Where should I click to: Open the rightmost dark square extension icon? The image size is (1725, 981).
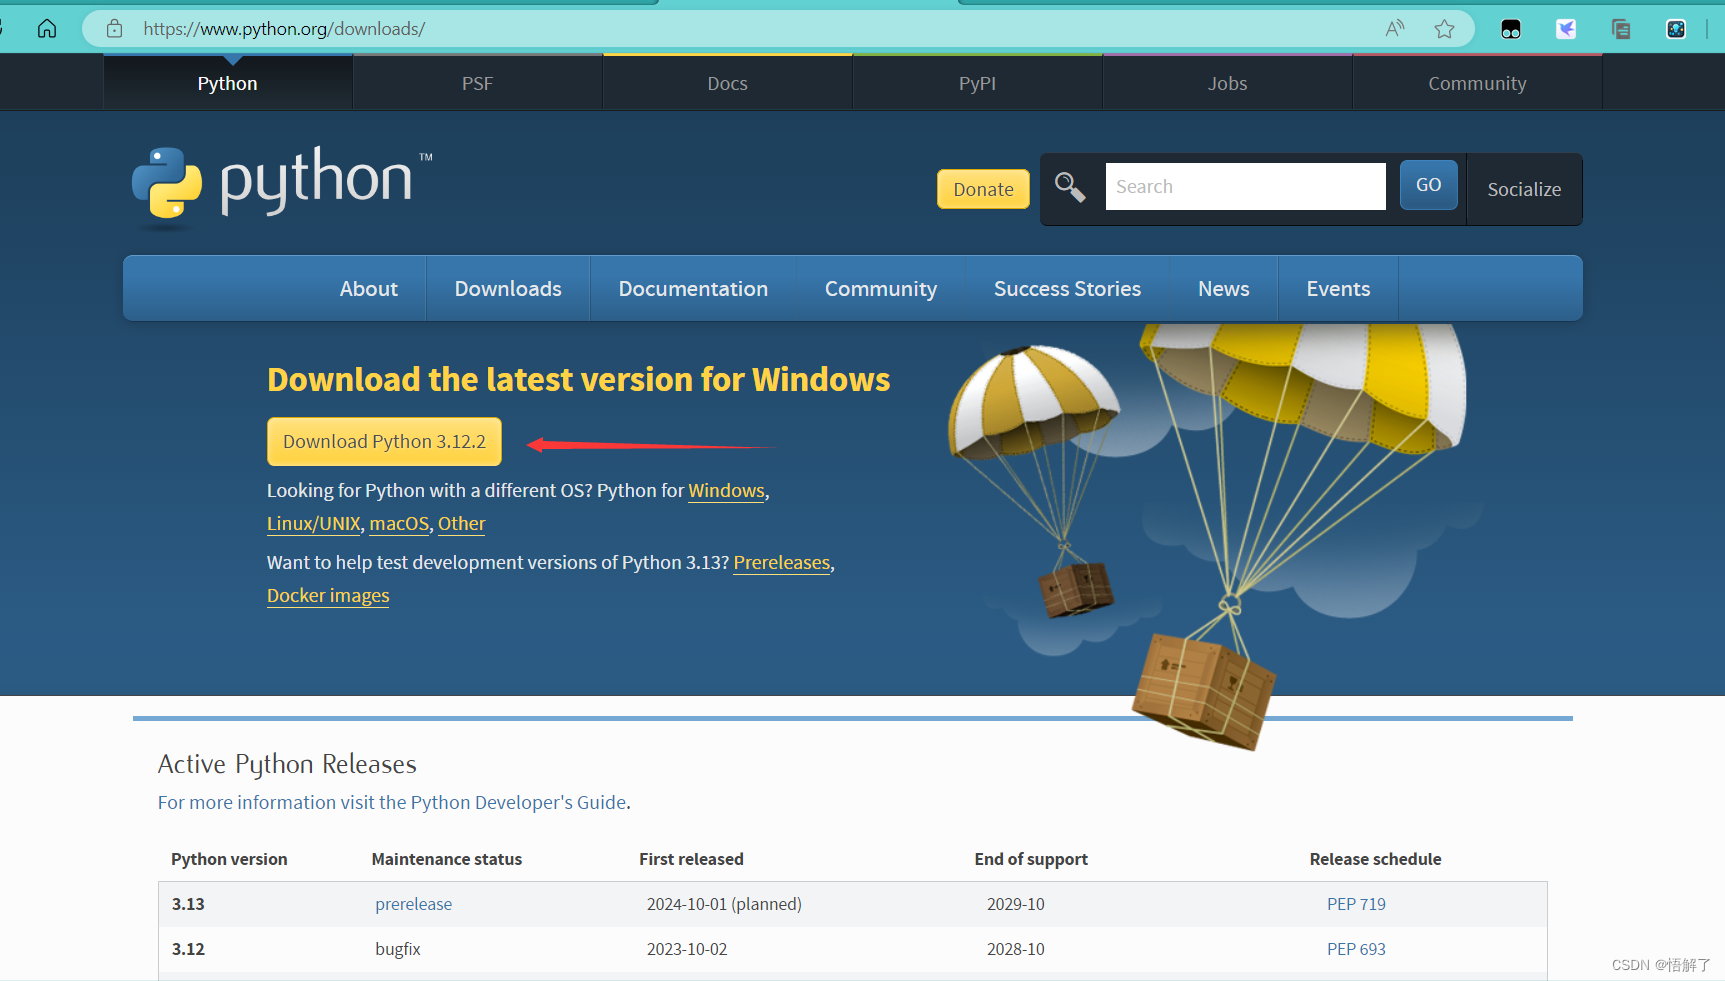(x=1676, y=29)
